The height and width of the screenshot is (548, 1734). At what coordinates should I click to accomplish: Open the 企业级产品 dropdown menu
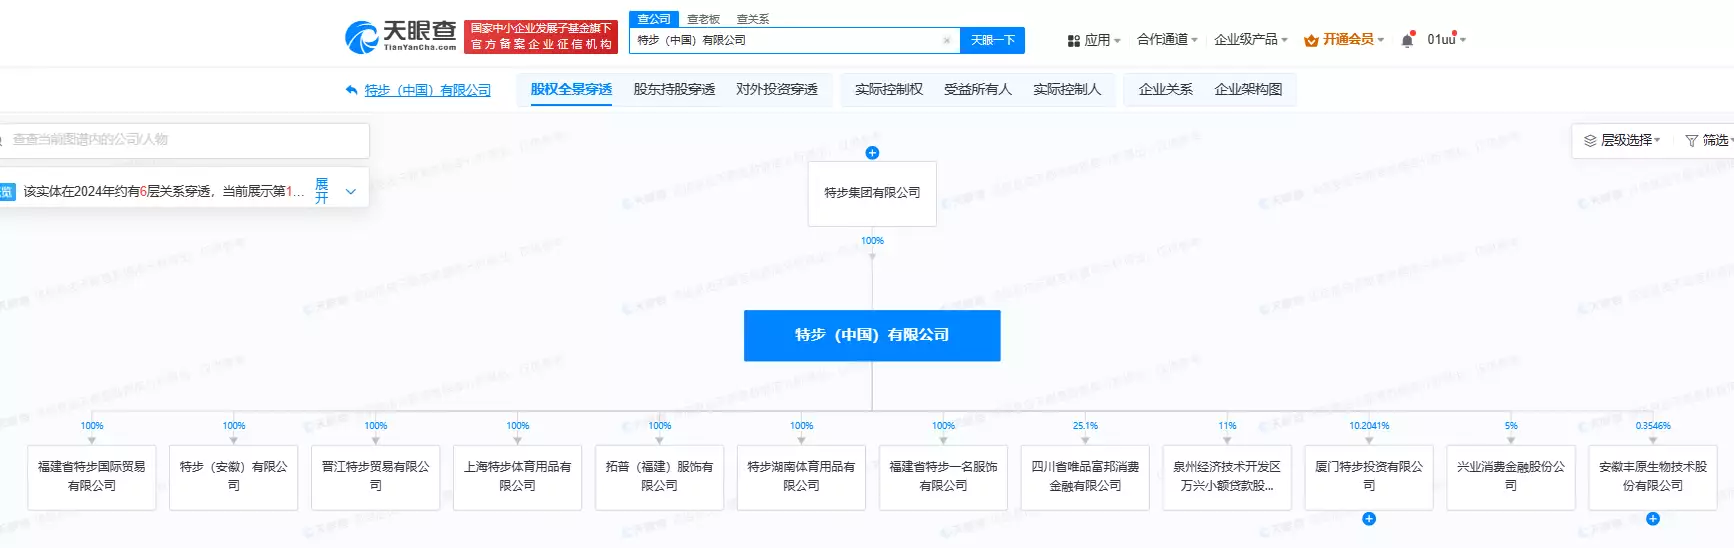coord(1251,40)
